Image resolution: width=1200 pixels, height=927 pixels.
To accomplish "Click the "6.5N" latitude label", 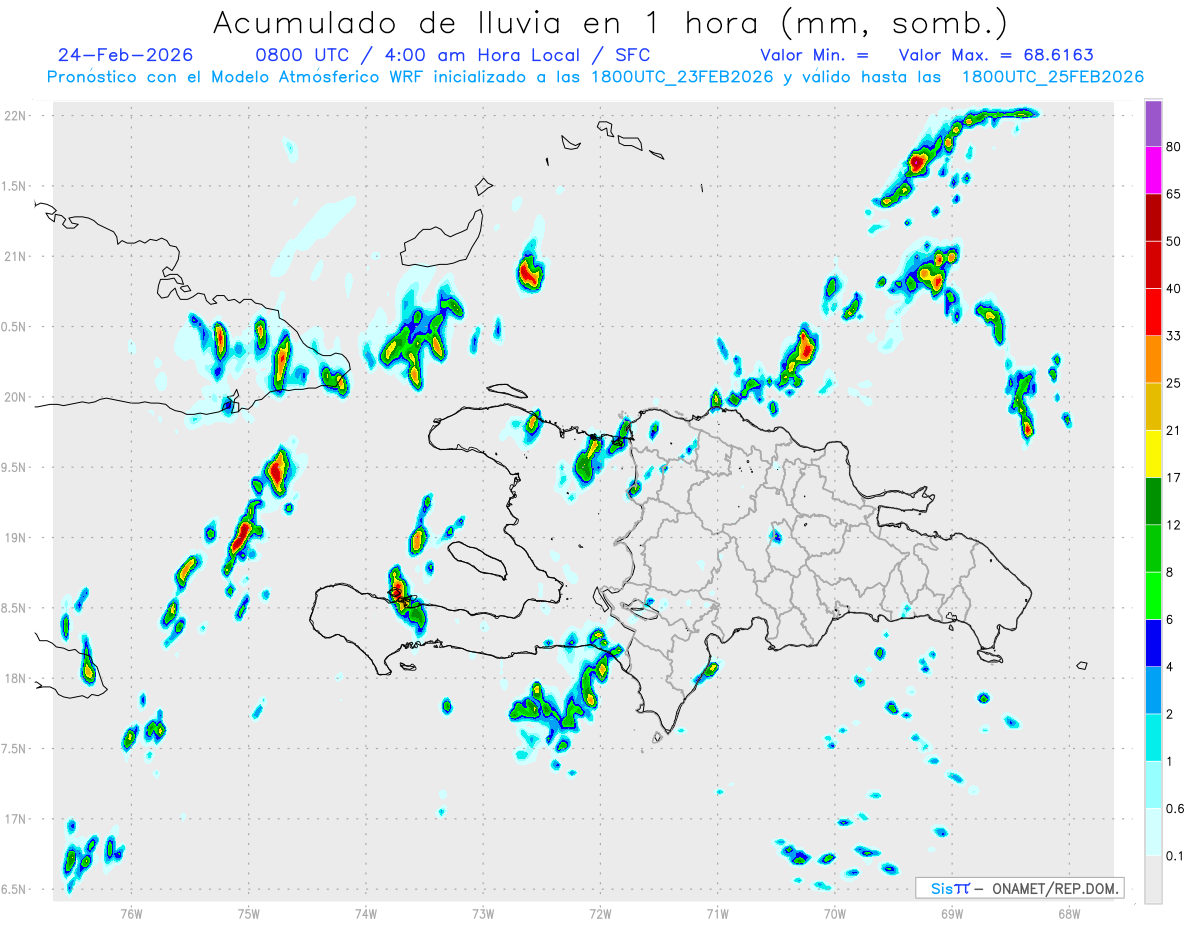I will click(x=14, y=889).
